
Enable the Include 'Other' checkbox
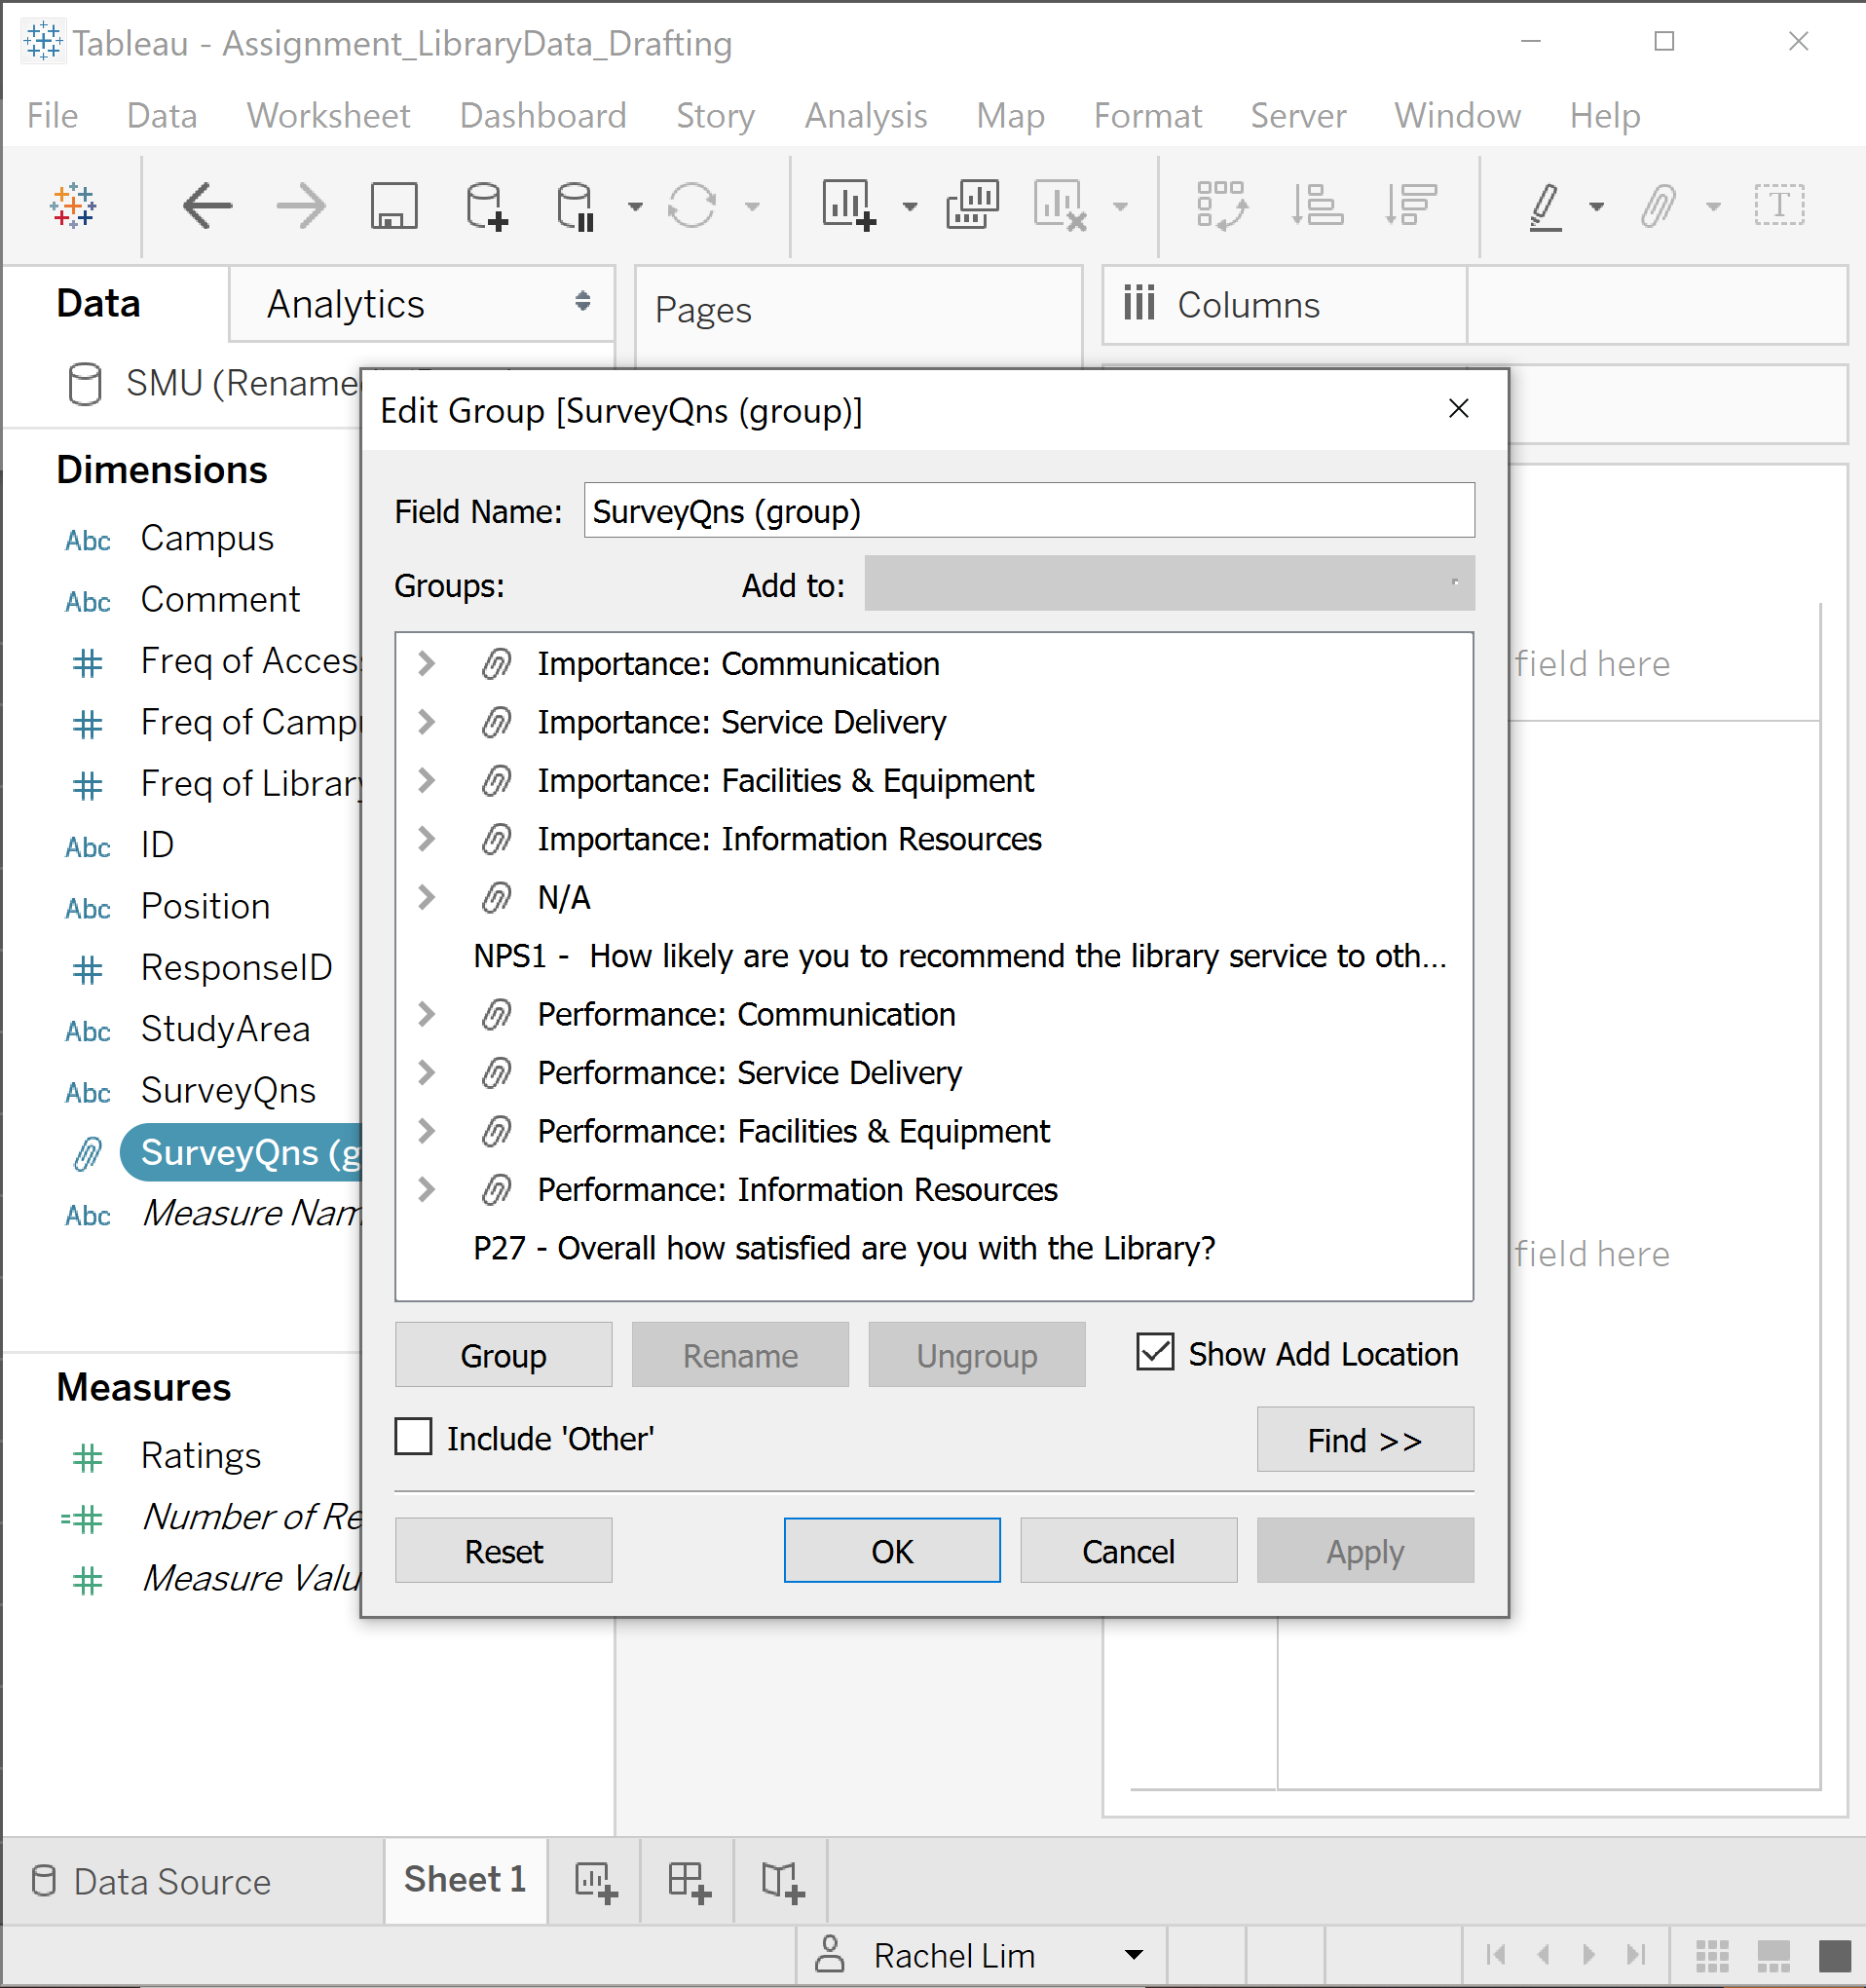pos(414,1437)
